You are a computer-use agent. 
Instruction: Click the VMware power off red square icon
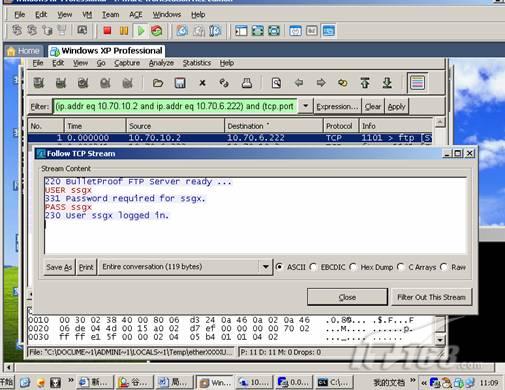pos(107,31)
